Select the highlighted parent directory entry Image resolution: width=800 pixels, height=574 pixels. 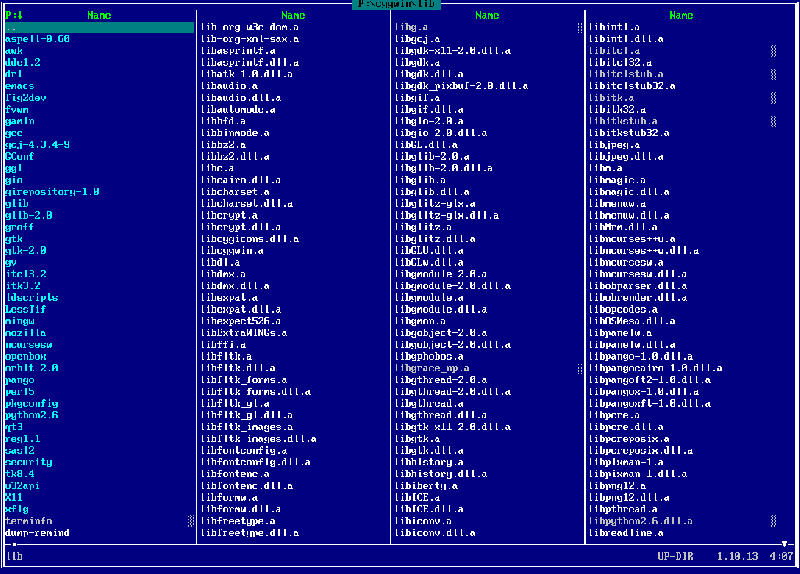(98, 27)
